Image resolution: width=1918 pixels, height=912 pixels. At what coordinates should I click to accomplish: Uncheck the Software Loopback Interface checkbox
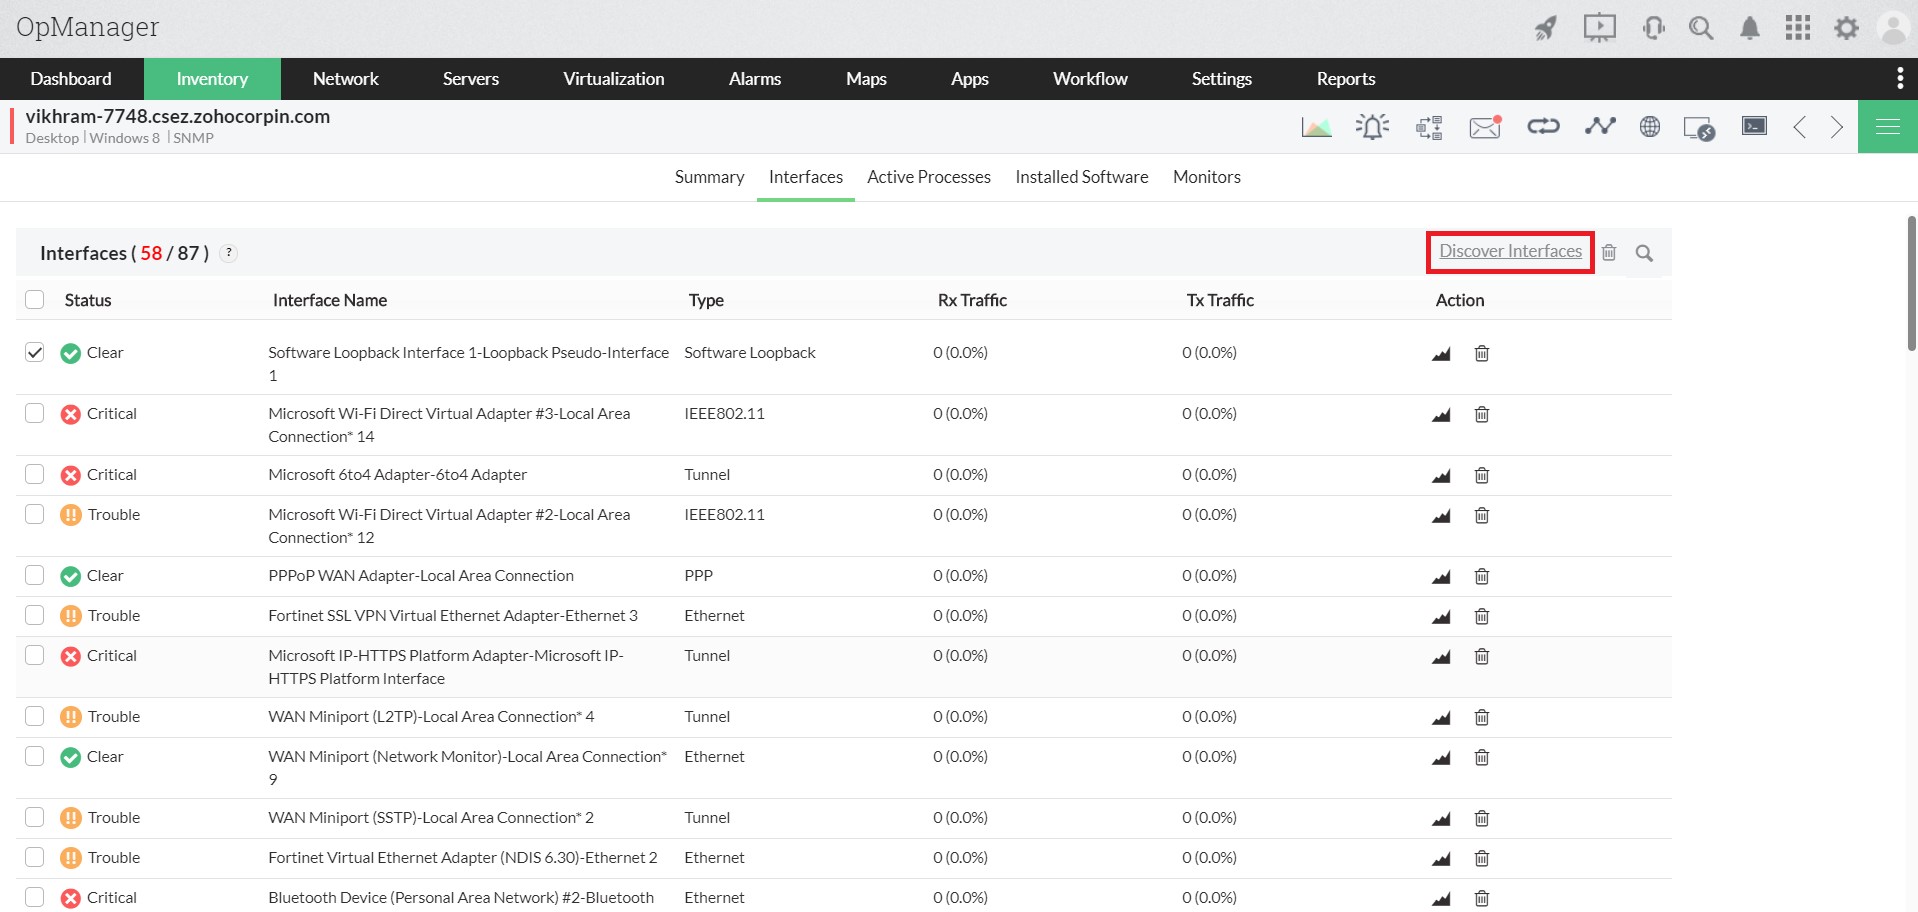coord(35,353)
